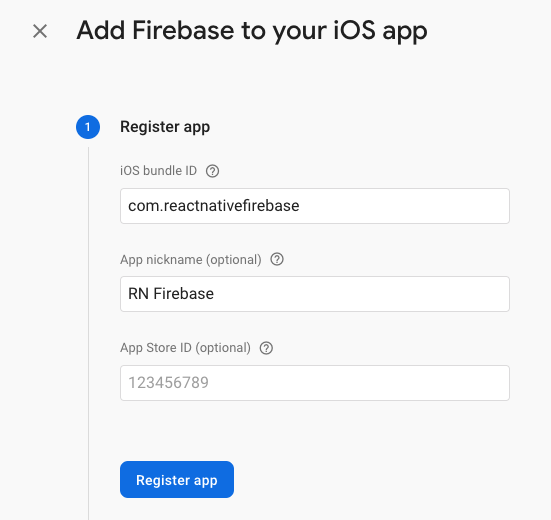Place cursor in RN Firebase text
The image size is (551, 520).
pyautogui.click(x=171, y=294)
